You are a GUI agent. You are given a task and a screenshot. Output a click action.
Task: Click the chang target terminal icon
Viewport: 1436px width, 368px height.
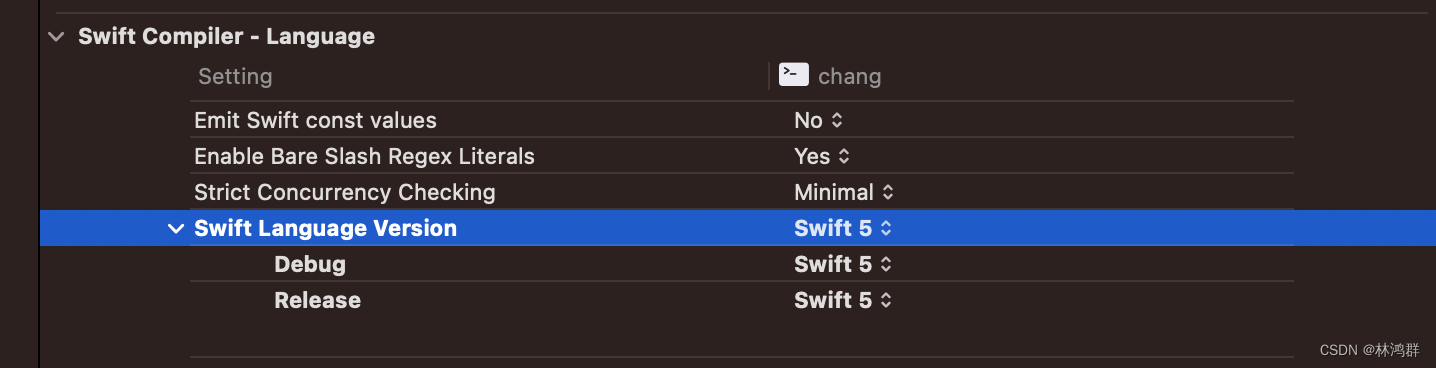(794, 75)
